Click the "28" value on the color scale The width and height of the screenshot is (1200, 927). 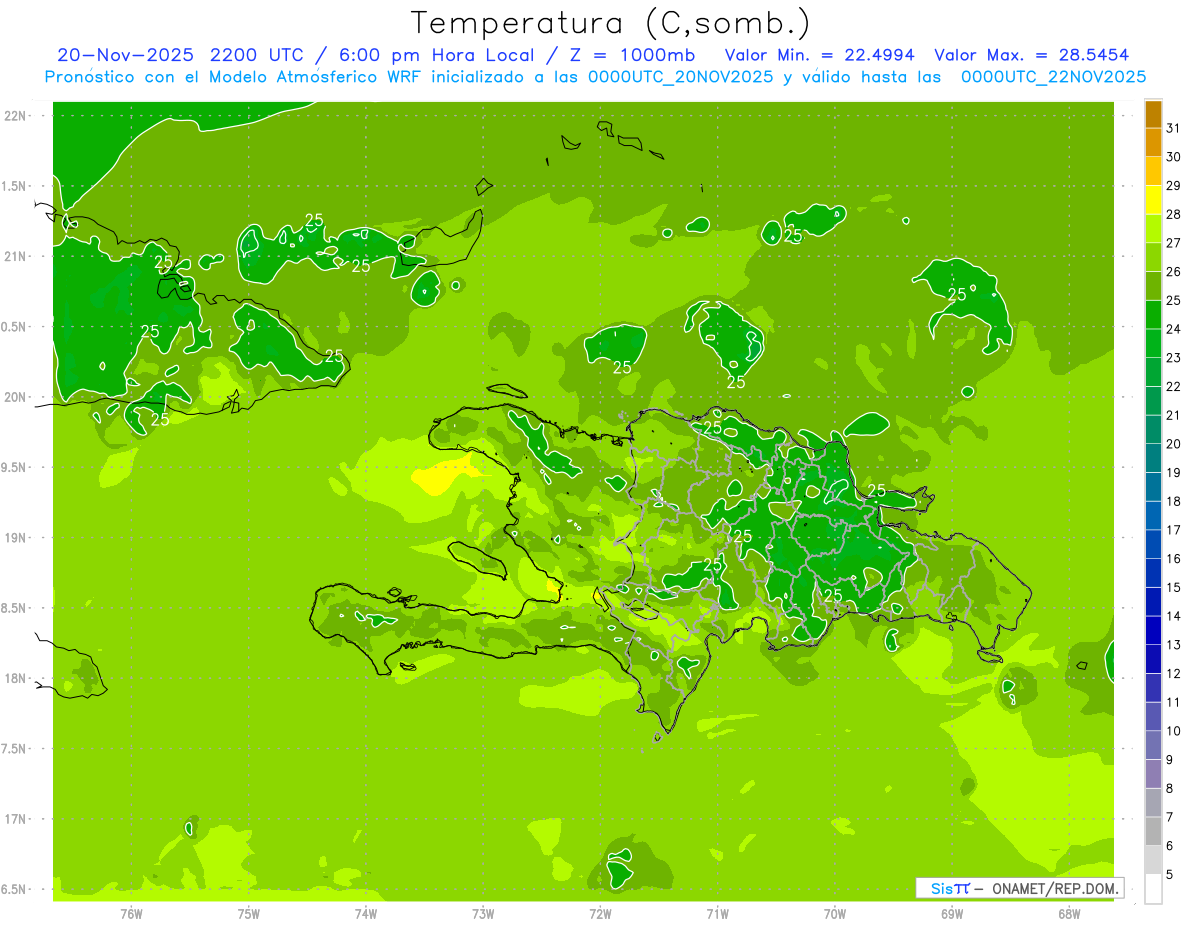1173,214
